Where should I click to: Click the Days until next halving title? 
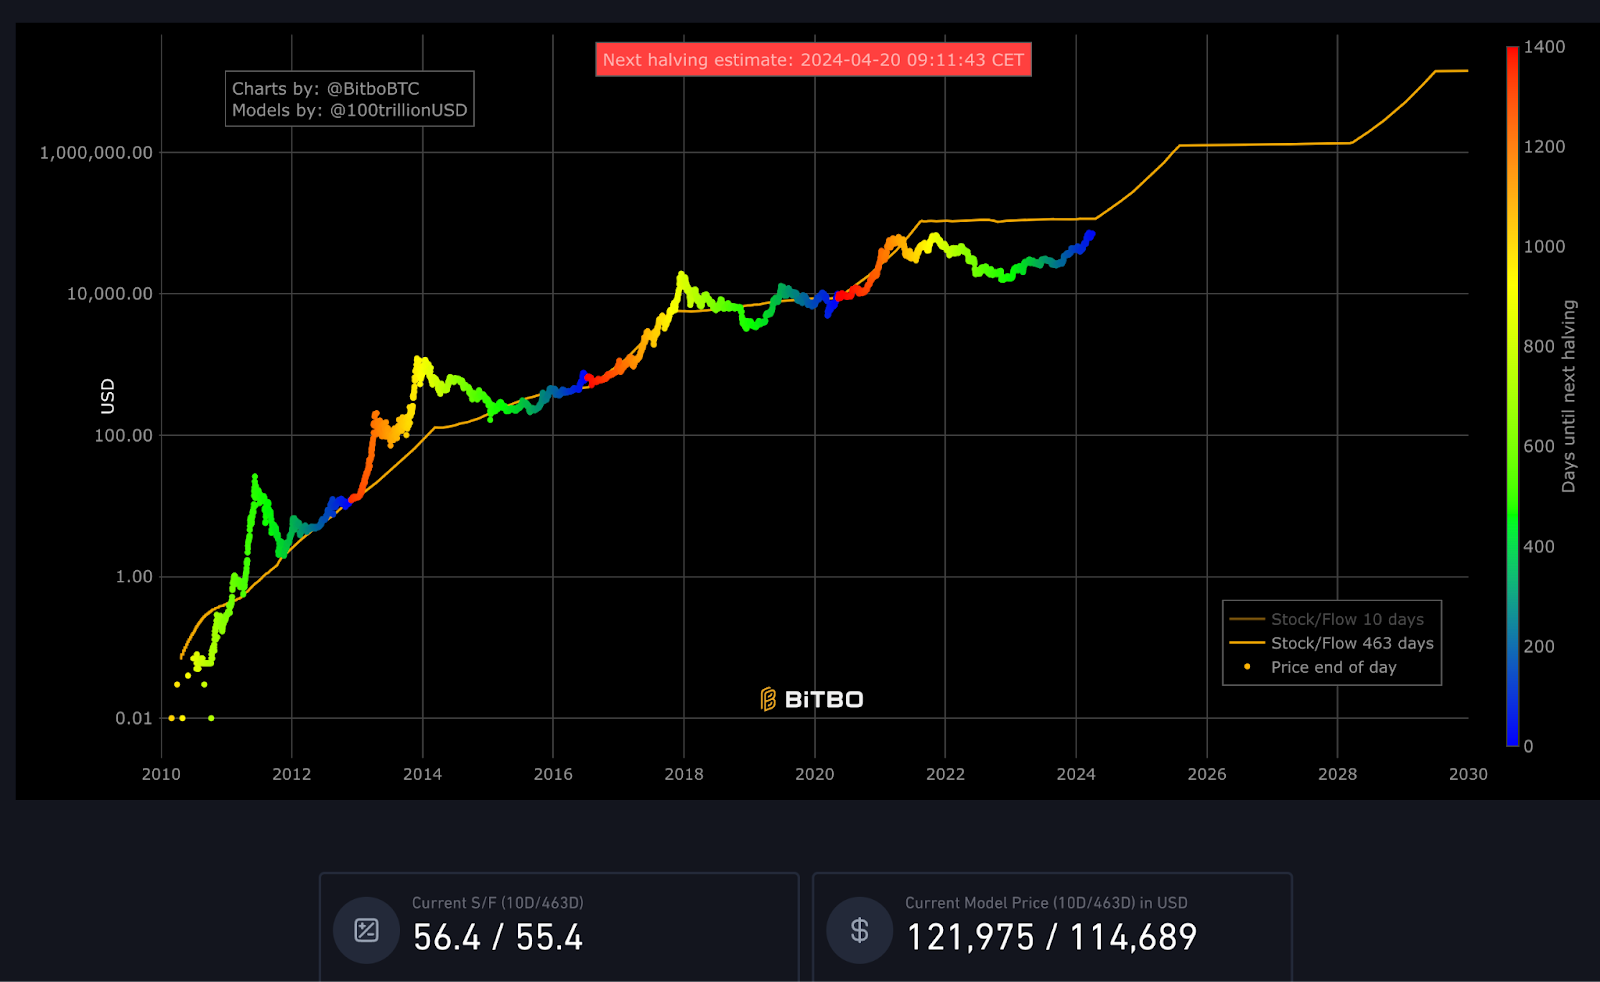[x=1568, y=396]
